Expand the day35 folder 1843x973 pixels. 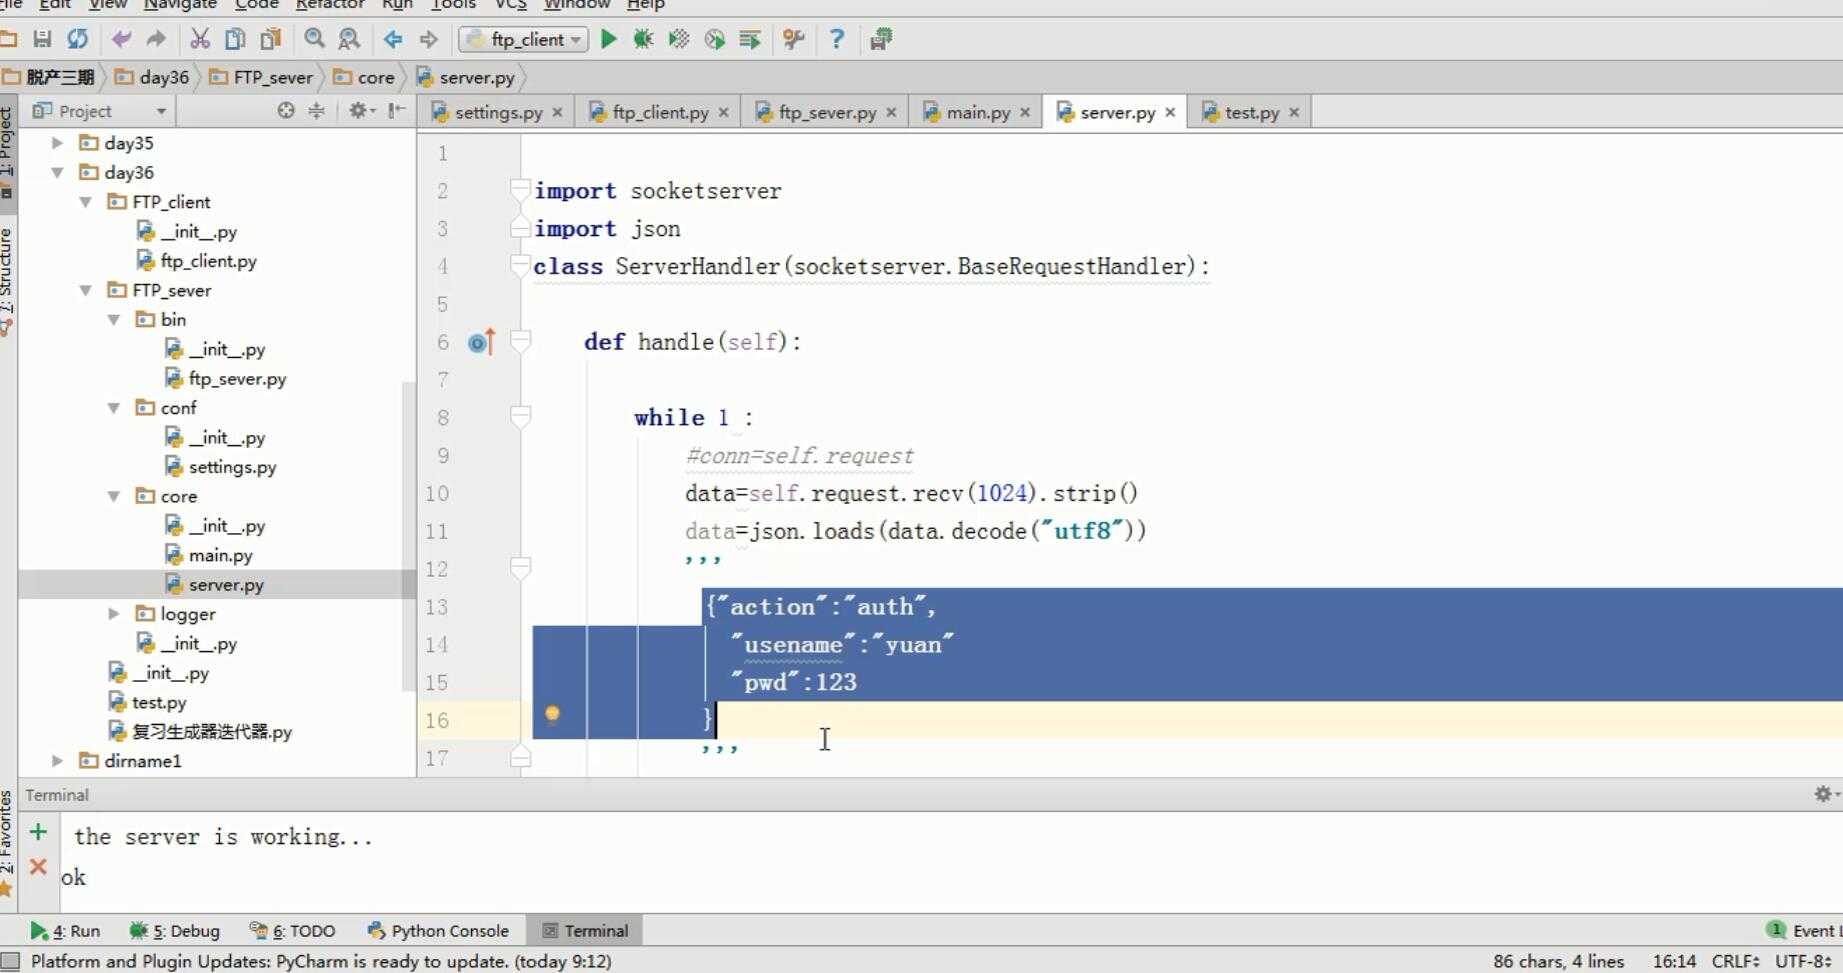tap(57, 143)
